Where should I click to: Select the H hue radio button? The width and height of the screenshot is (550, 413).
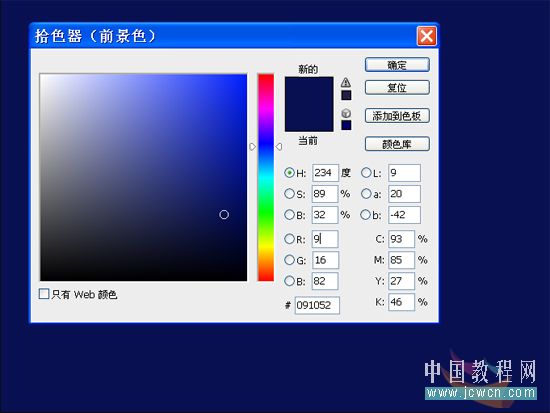[289, 173]
